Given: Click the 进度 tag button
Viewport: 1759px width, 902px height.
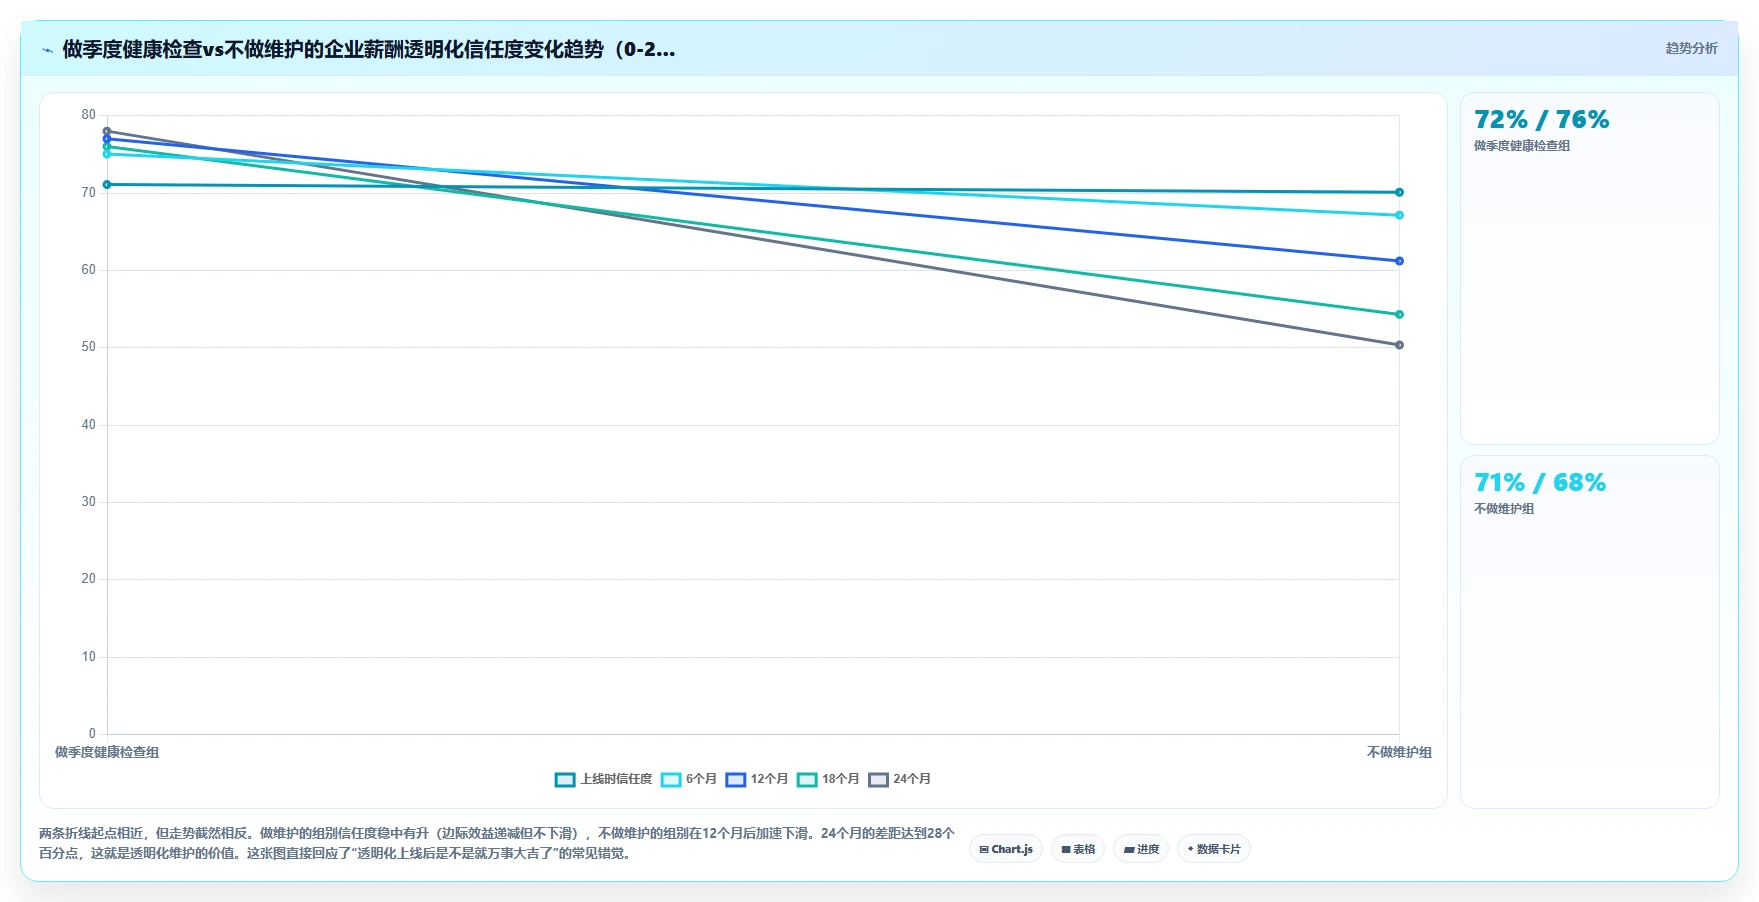Looking at the screenshot, I should click(x=1141, y=849).
